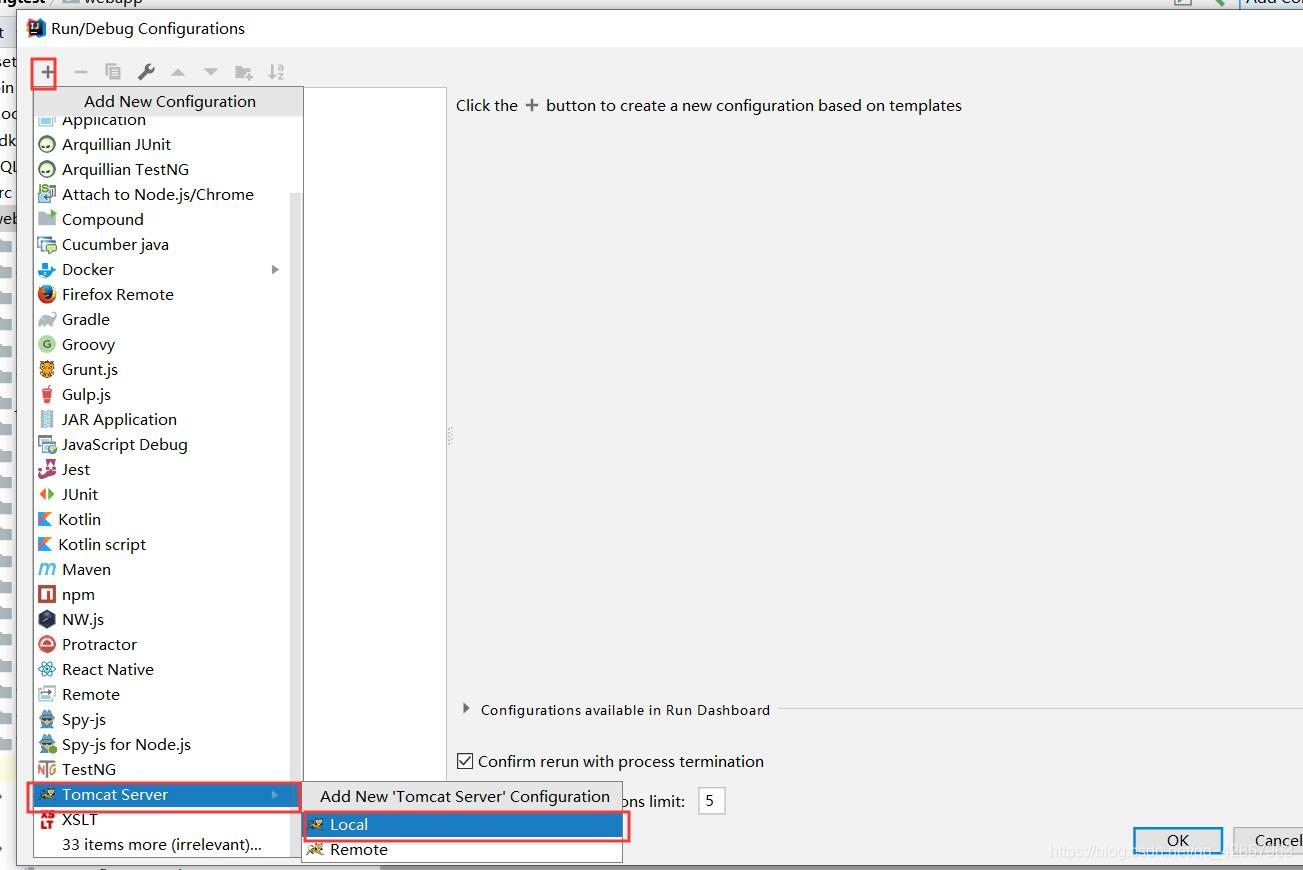Viewport: 1303px width, 870px height.
Task: Expand Configurations available in Run Dashboard
Action: [x=466, y=709]
